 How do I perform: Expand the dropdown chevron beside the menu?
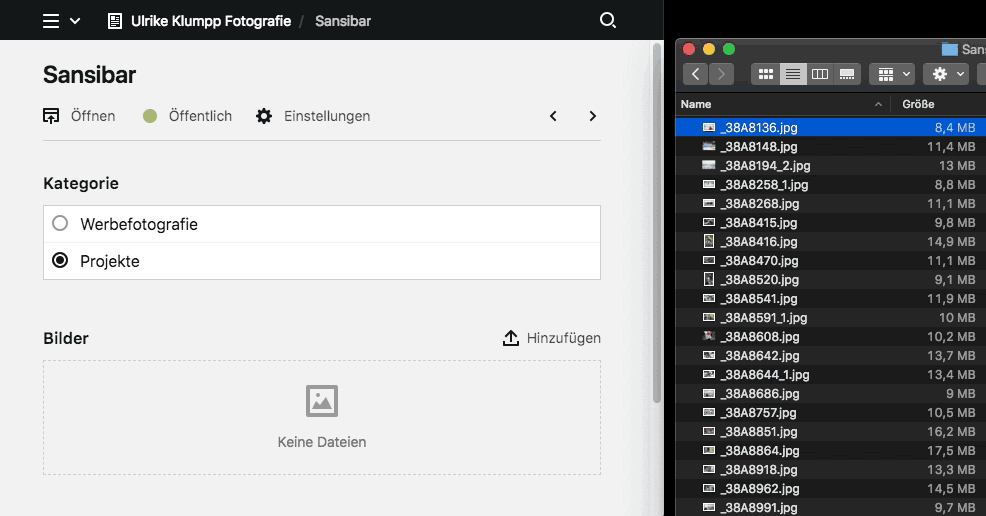point(75,21)
